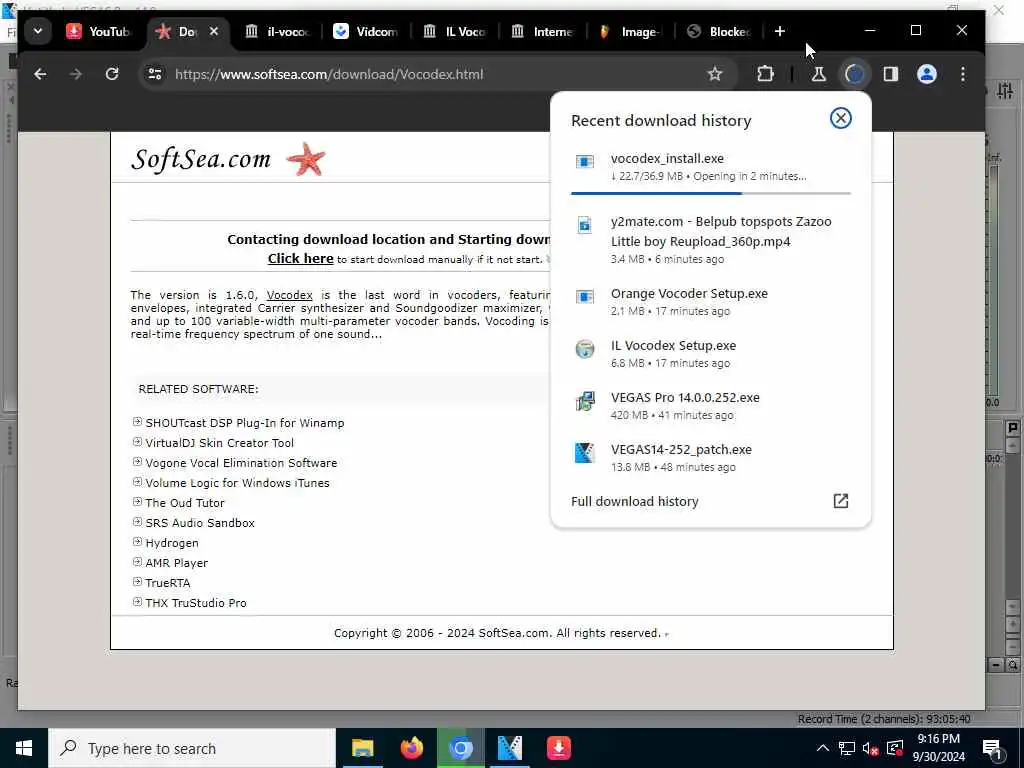The height and width of the screenshot is (768, 1024).
Task: Click the SoftSea.com logo
Action: pos(201,159)
